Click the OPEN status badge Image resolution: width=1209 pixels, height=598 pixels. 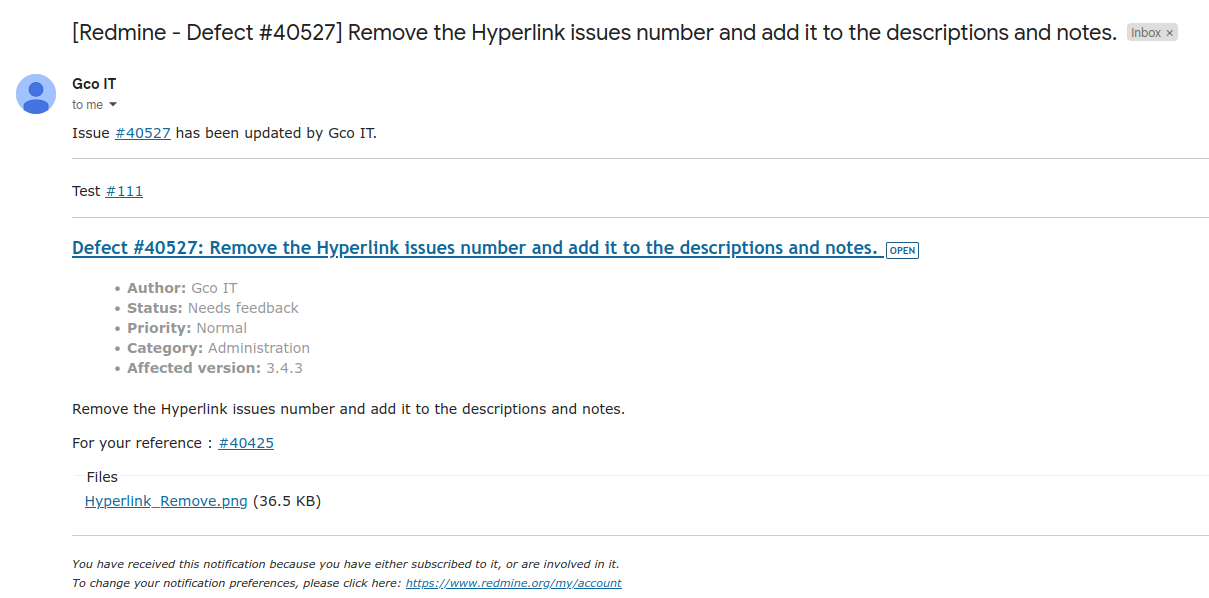tap(902, 250)
